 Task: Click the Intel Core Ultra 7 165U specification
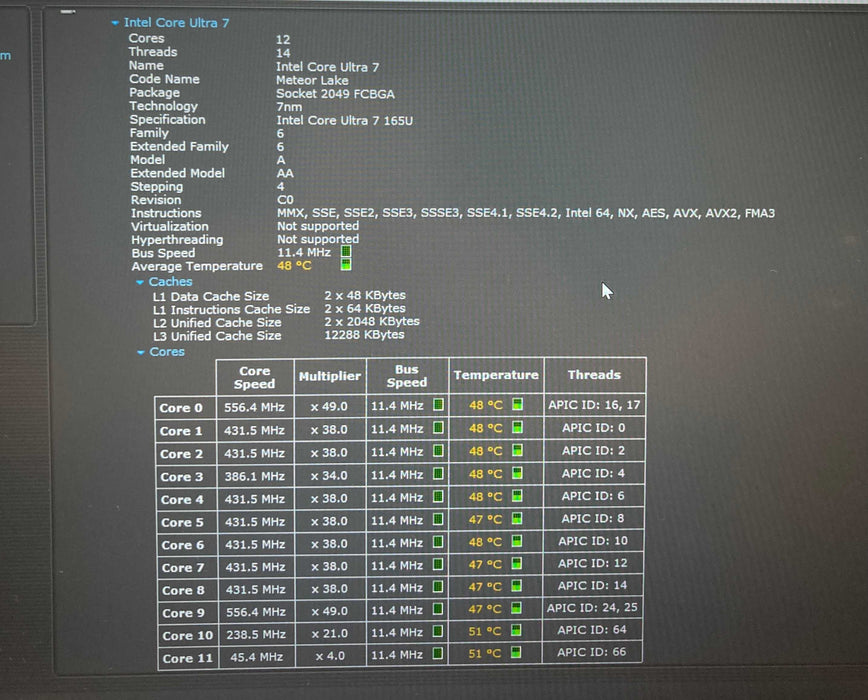click(x=345, y=121)
